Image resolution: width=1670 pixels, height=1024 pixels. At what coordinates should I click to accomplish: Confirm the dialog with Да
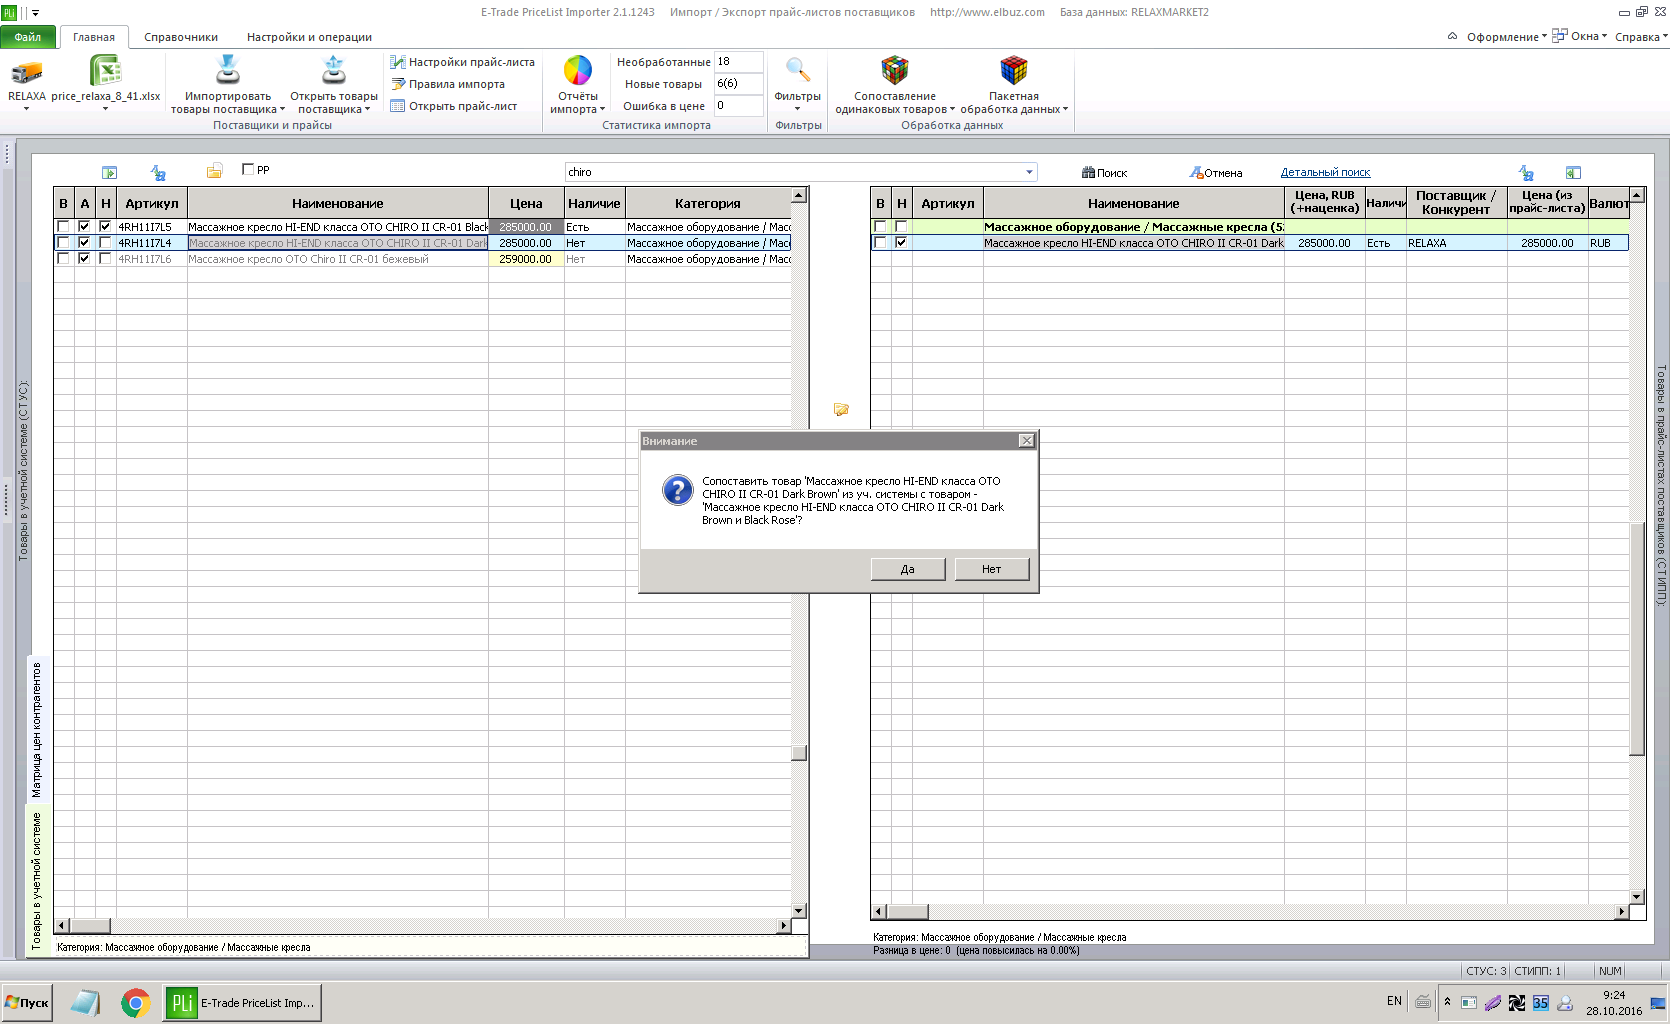click(x=908, y=569)
